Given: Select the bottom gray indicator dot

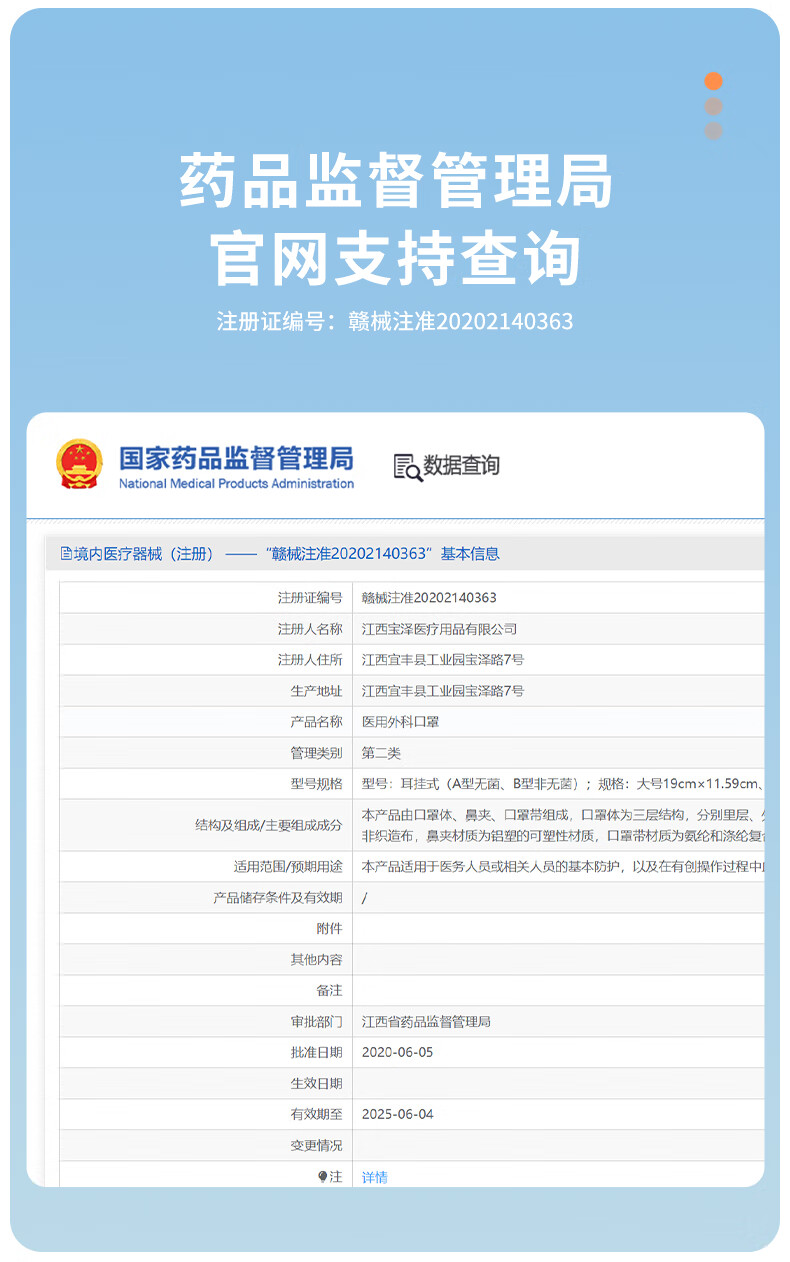Looking at the screenshot, I should (x=713, y=131).
